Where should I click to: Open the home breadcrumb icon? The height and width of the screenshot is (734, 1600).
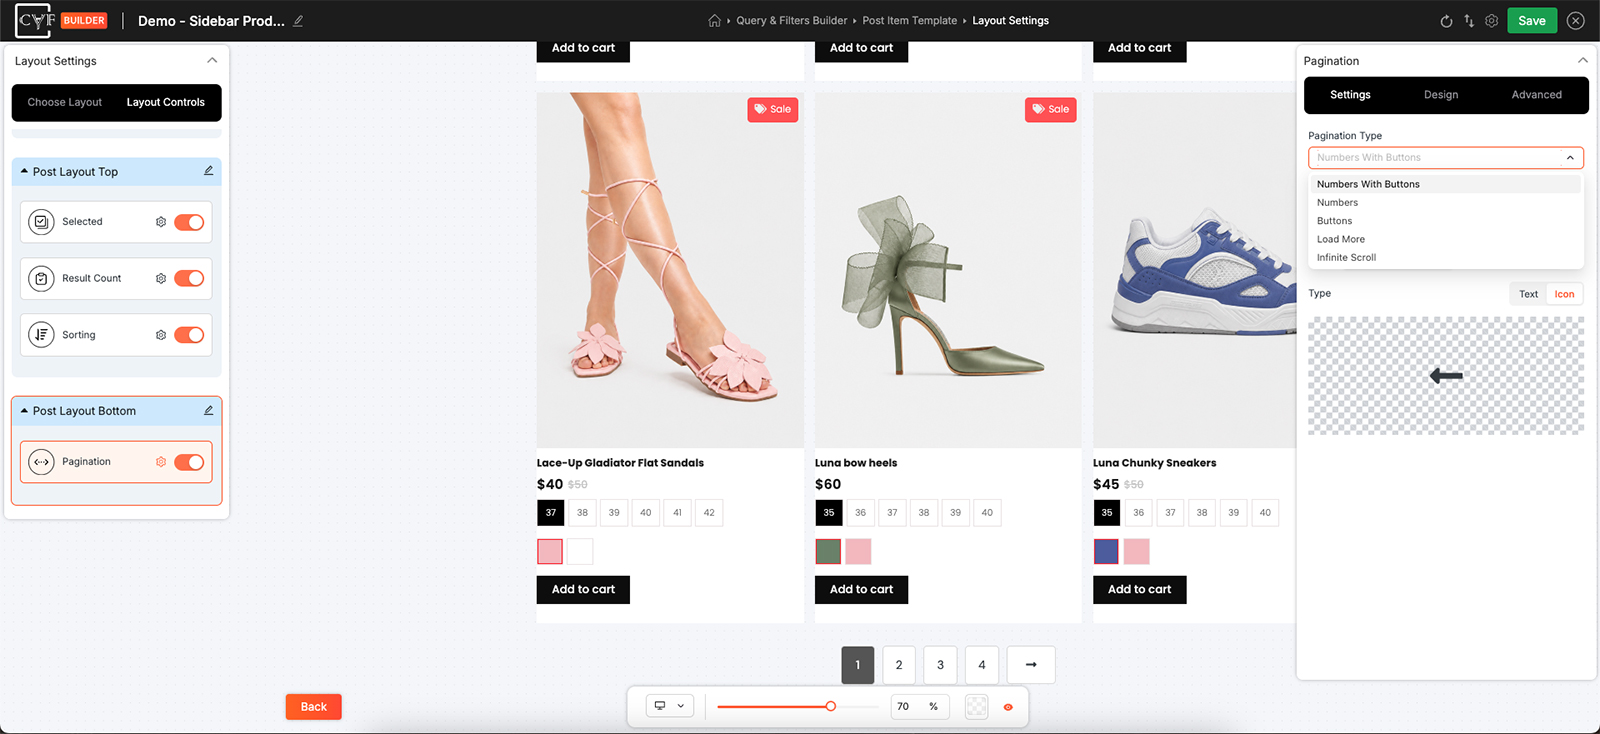pos(714,20)
